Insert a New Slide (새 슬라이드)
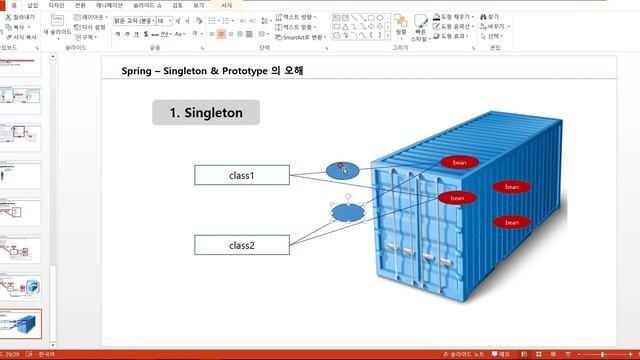The image size is (640, 360). [x=57, y=27]
